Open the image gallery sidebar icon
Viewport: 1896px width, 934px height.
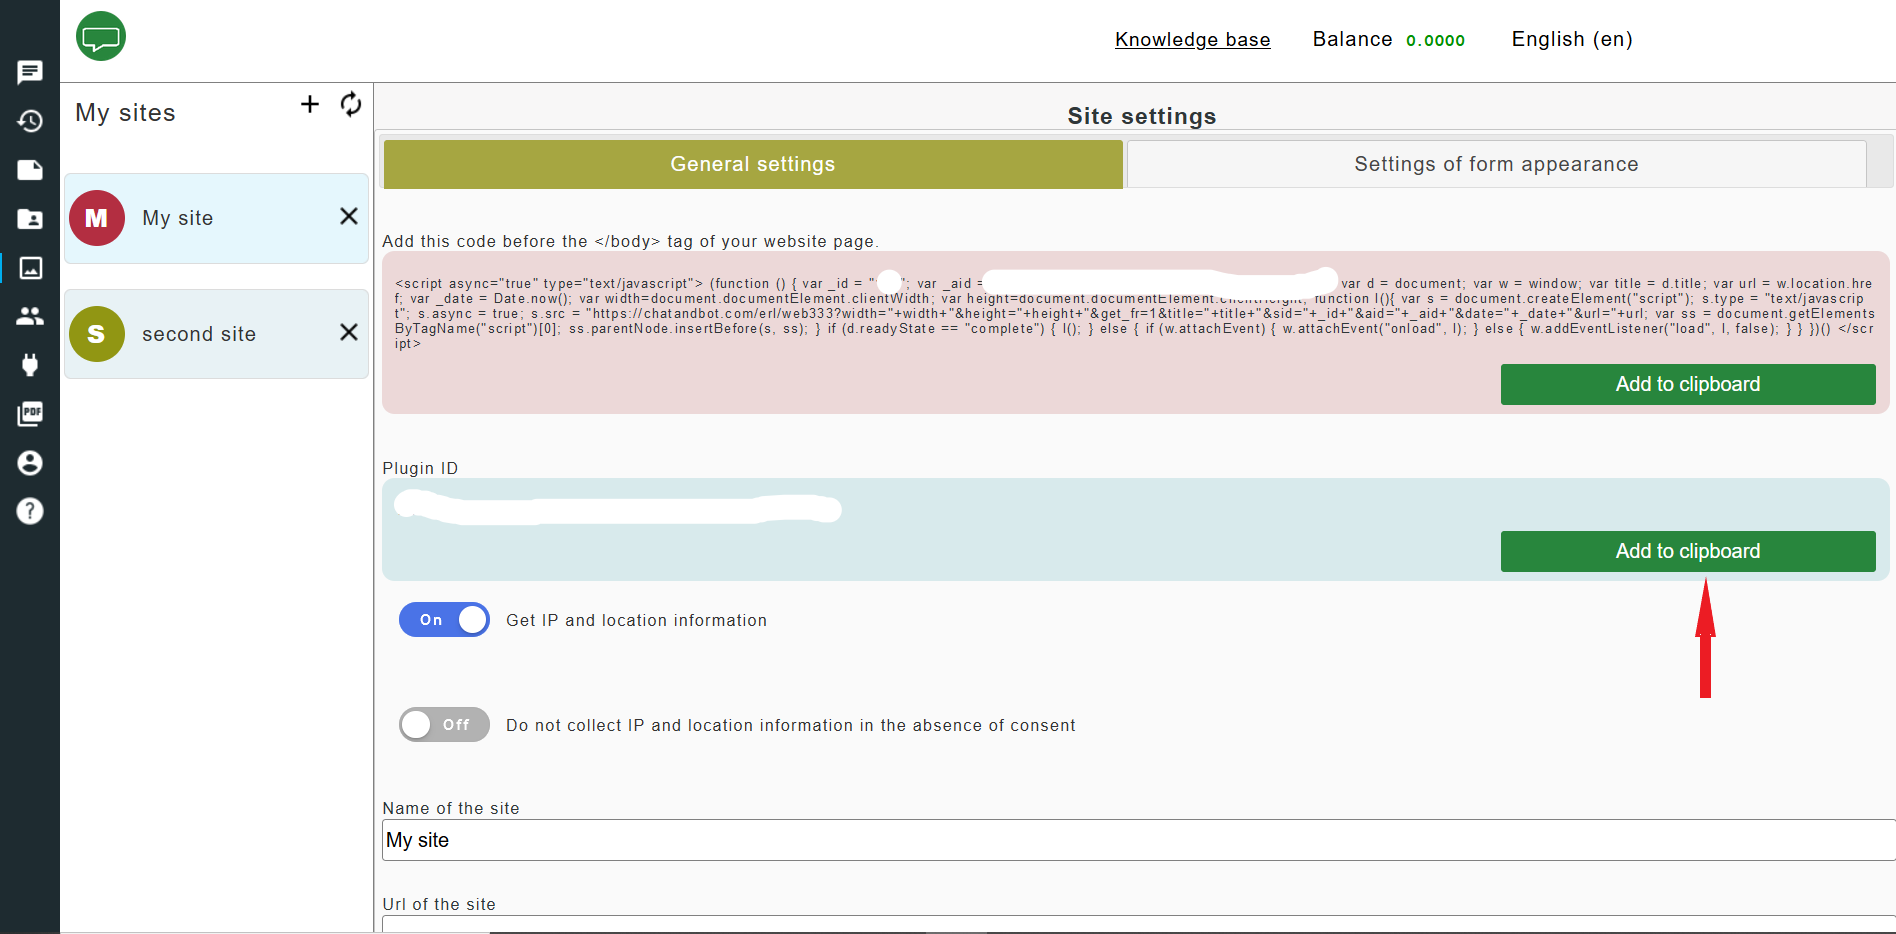tap(30, 268)
